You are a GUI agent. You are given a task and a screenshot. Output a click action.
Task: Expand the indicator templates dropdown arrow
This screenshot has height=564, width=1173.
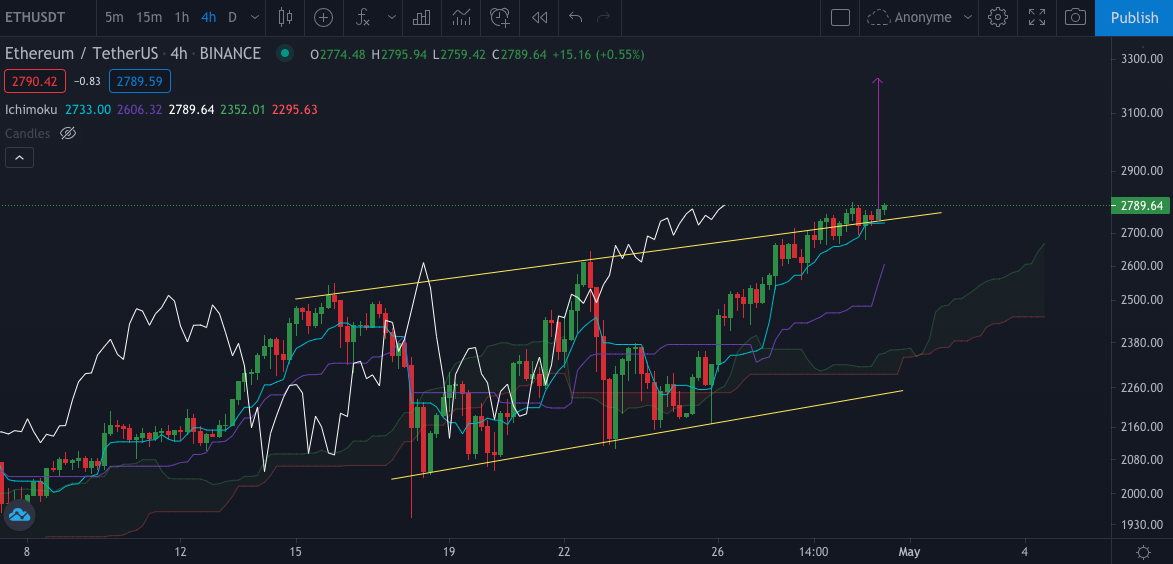click(391, 17)
